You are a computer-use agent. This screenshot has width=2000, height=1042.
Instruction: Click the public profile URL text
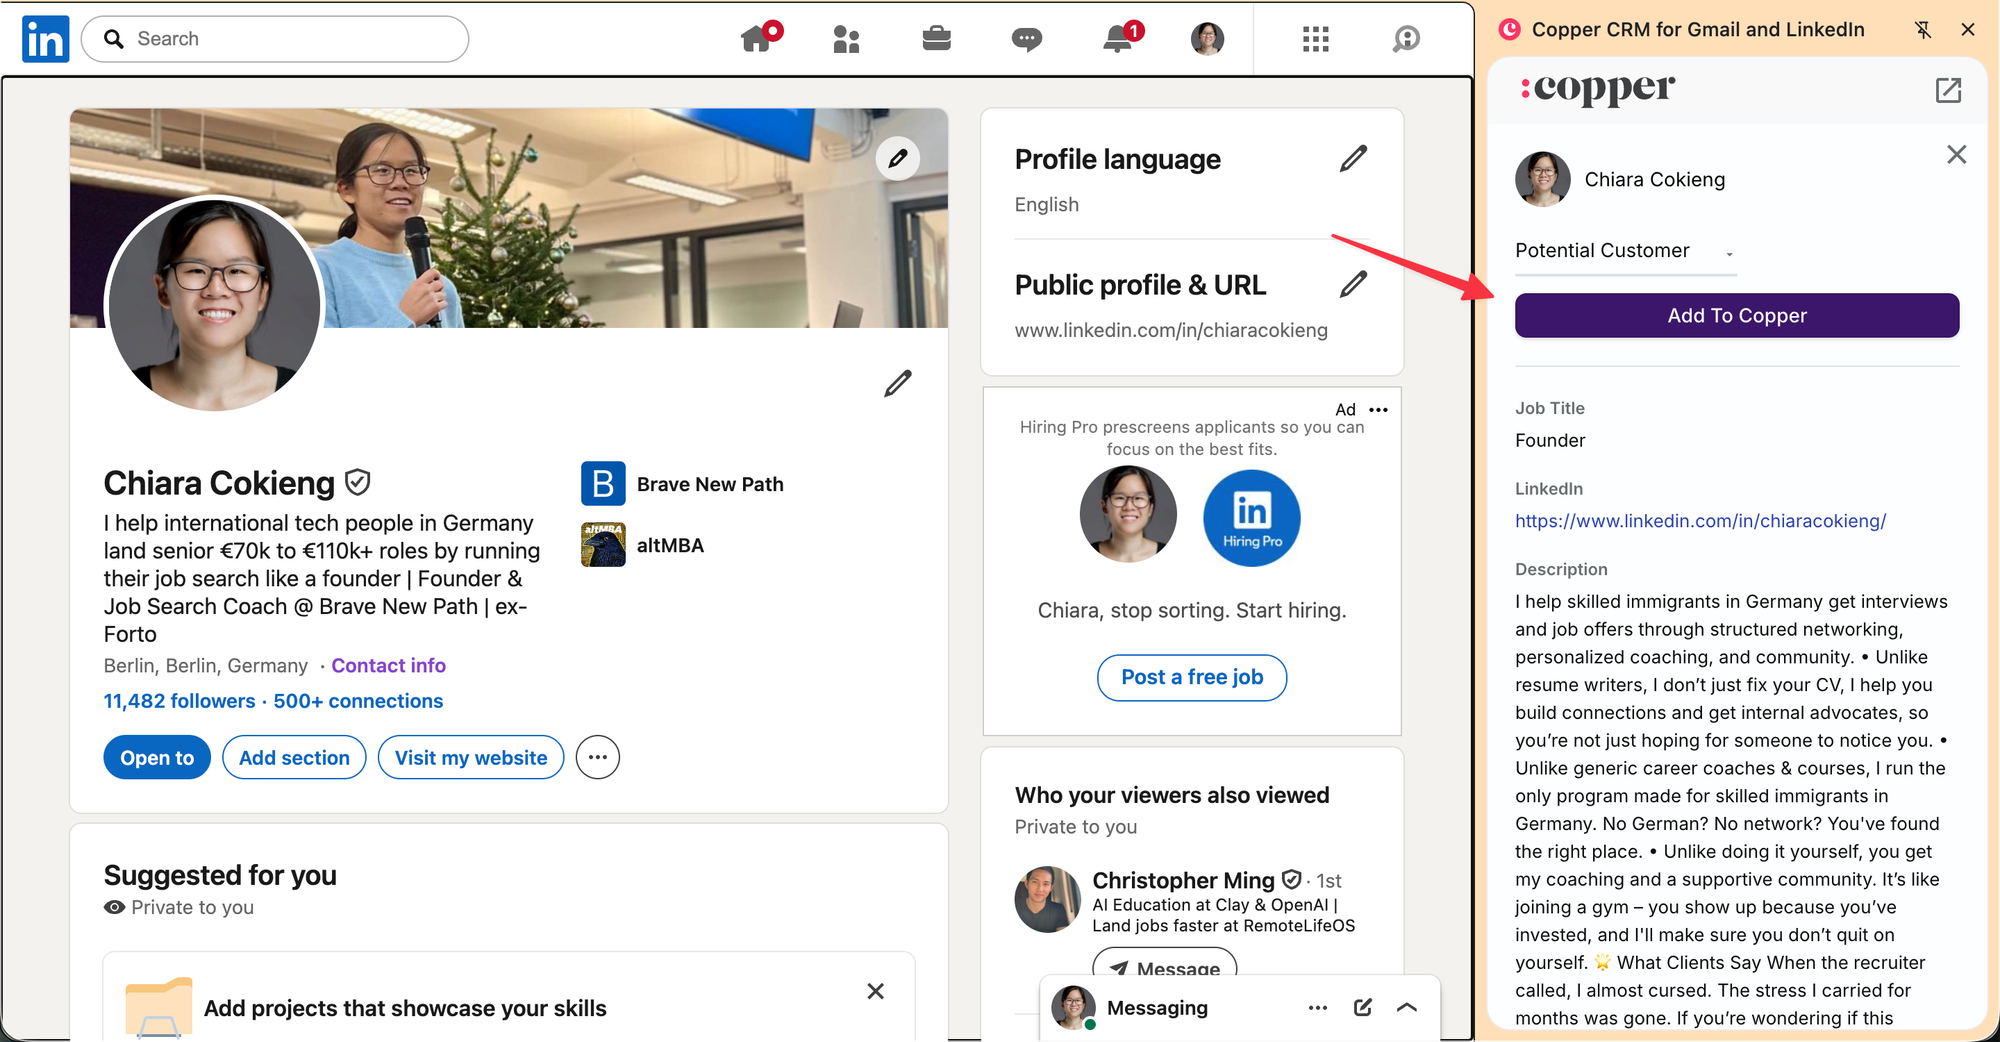pyautogui.click(x=1171, y=330)
